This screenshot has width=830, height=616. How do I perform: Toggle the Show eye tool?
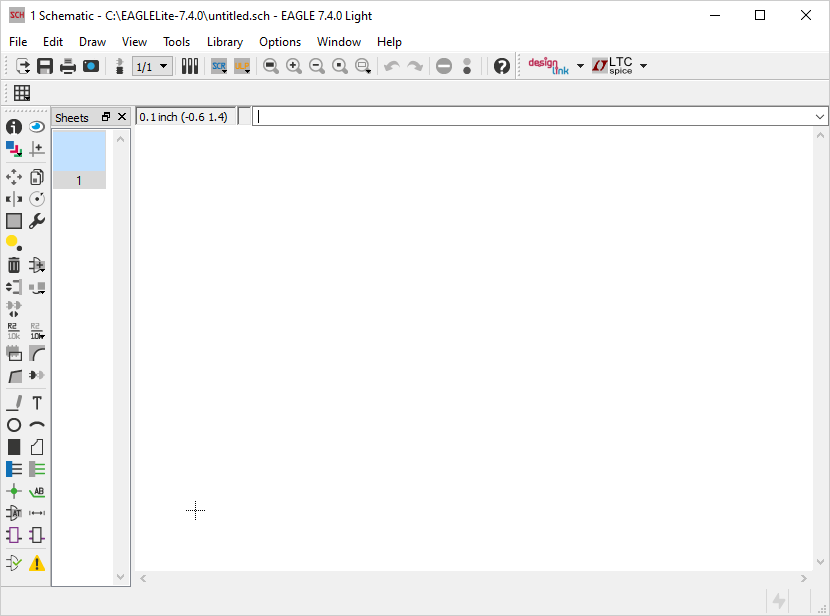pos(37,127)
